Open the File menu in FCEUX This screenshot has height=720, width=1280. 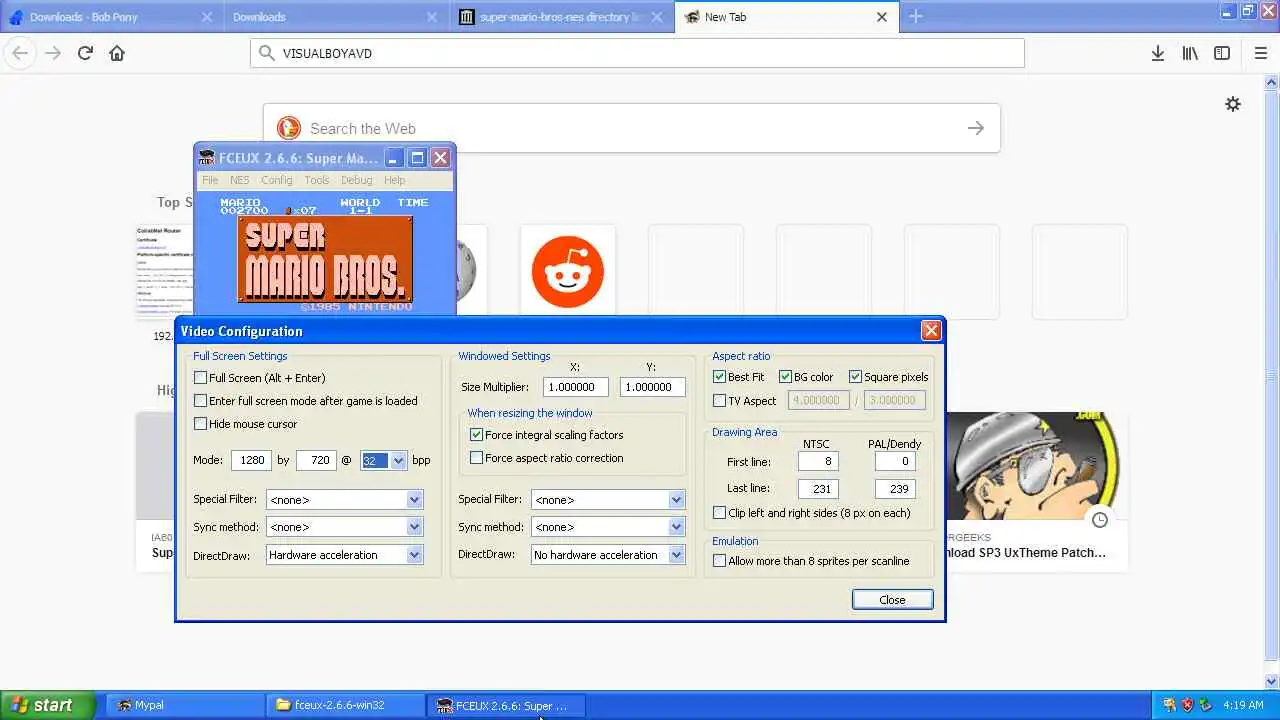[210, 180]
